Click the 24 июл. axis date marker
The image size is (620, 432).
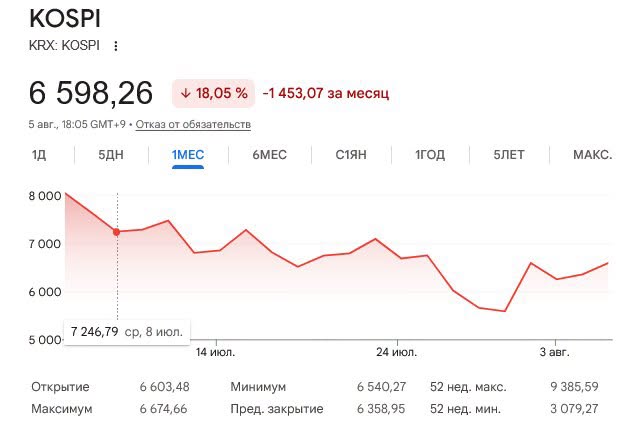[x=397, y=352]
